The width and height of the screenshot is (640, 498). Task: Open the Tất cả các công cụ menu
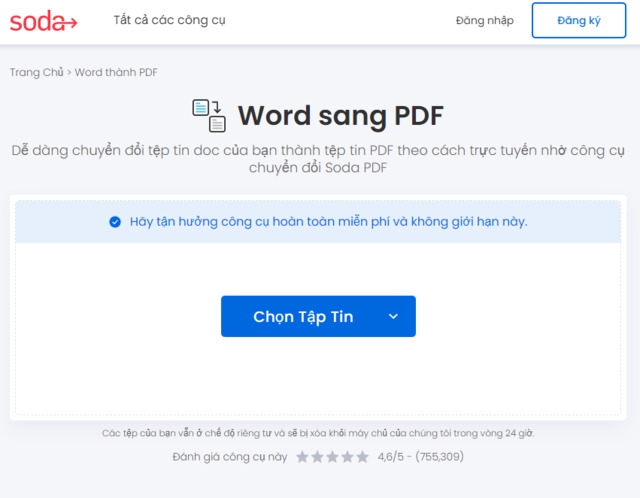pos(169,20)
